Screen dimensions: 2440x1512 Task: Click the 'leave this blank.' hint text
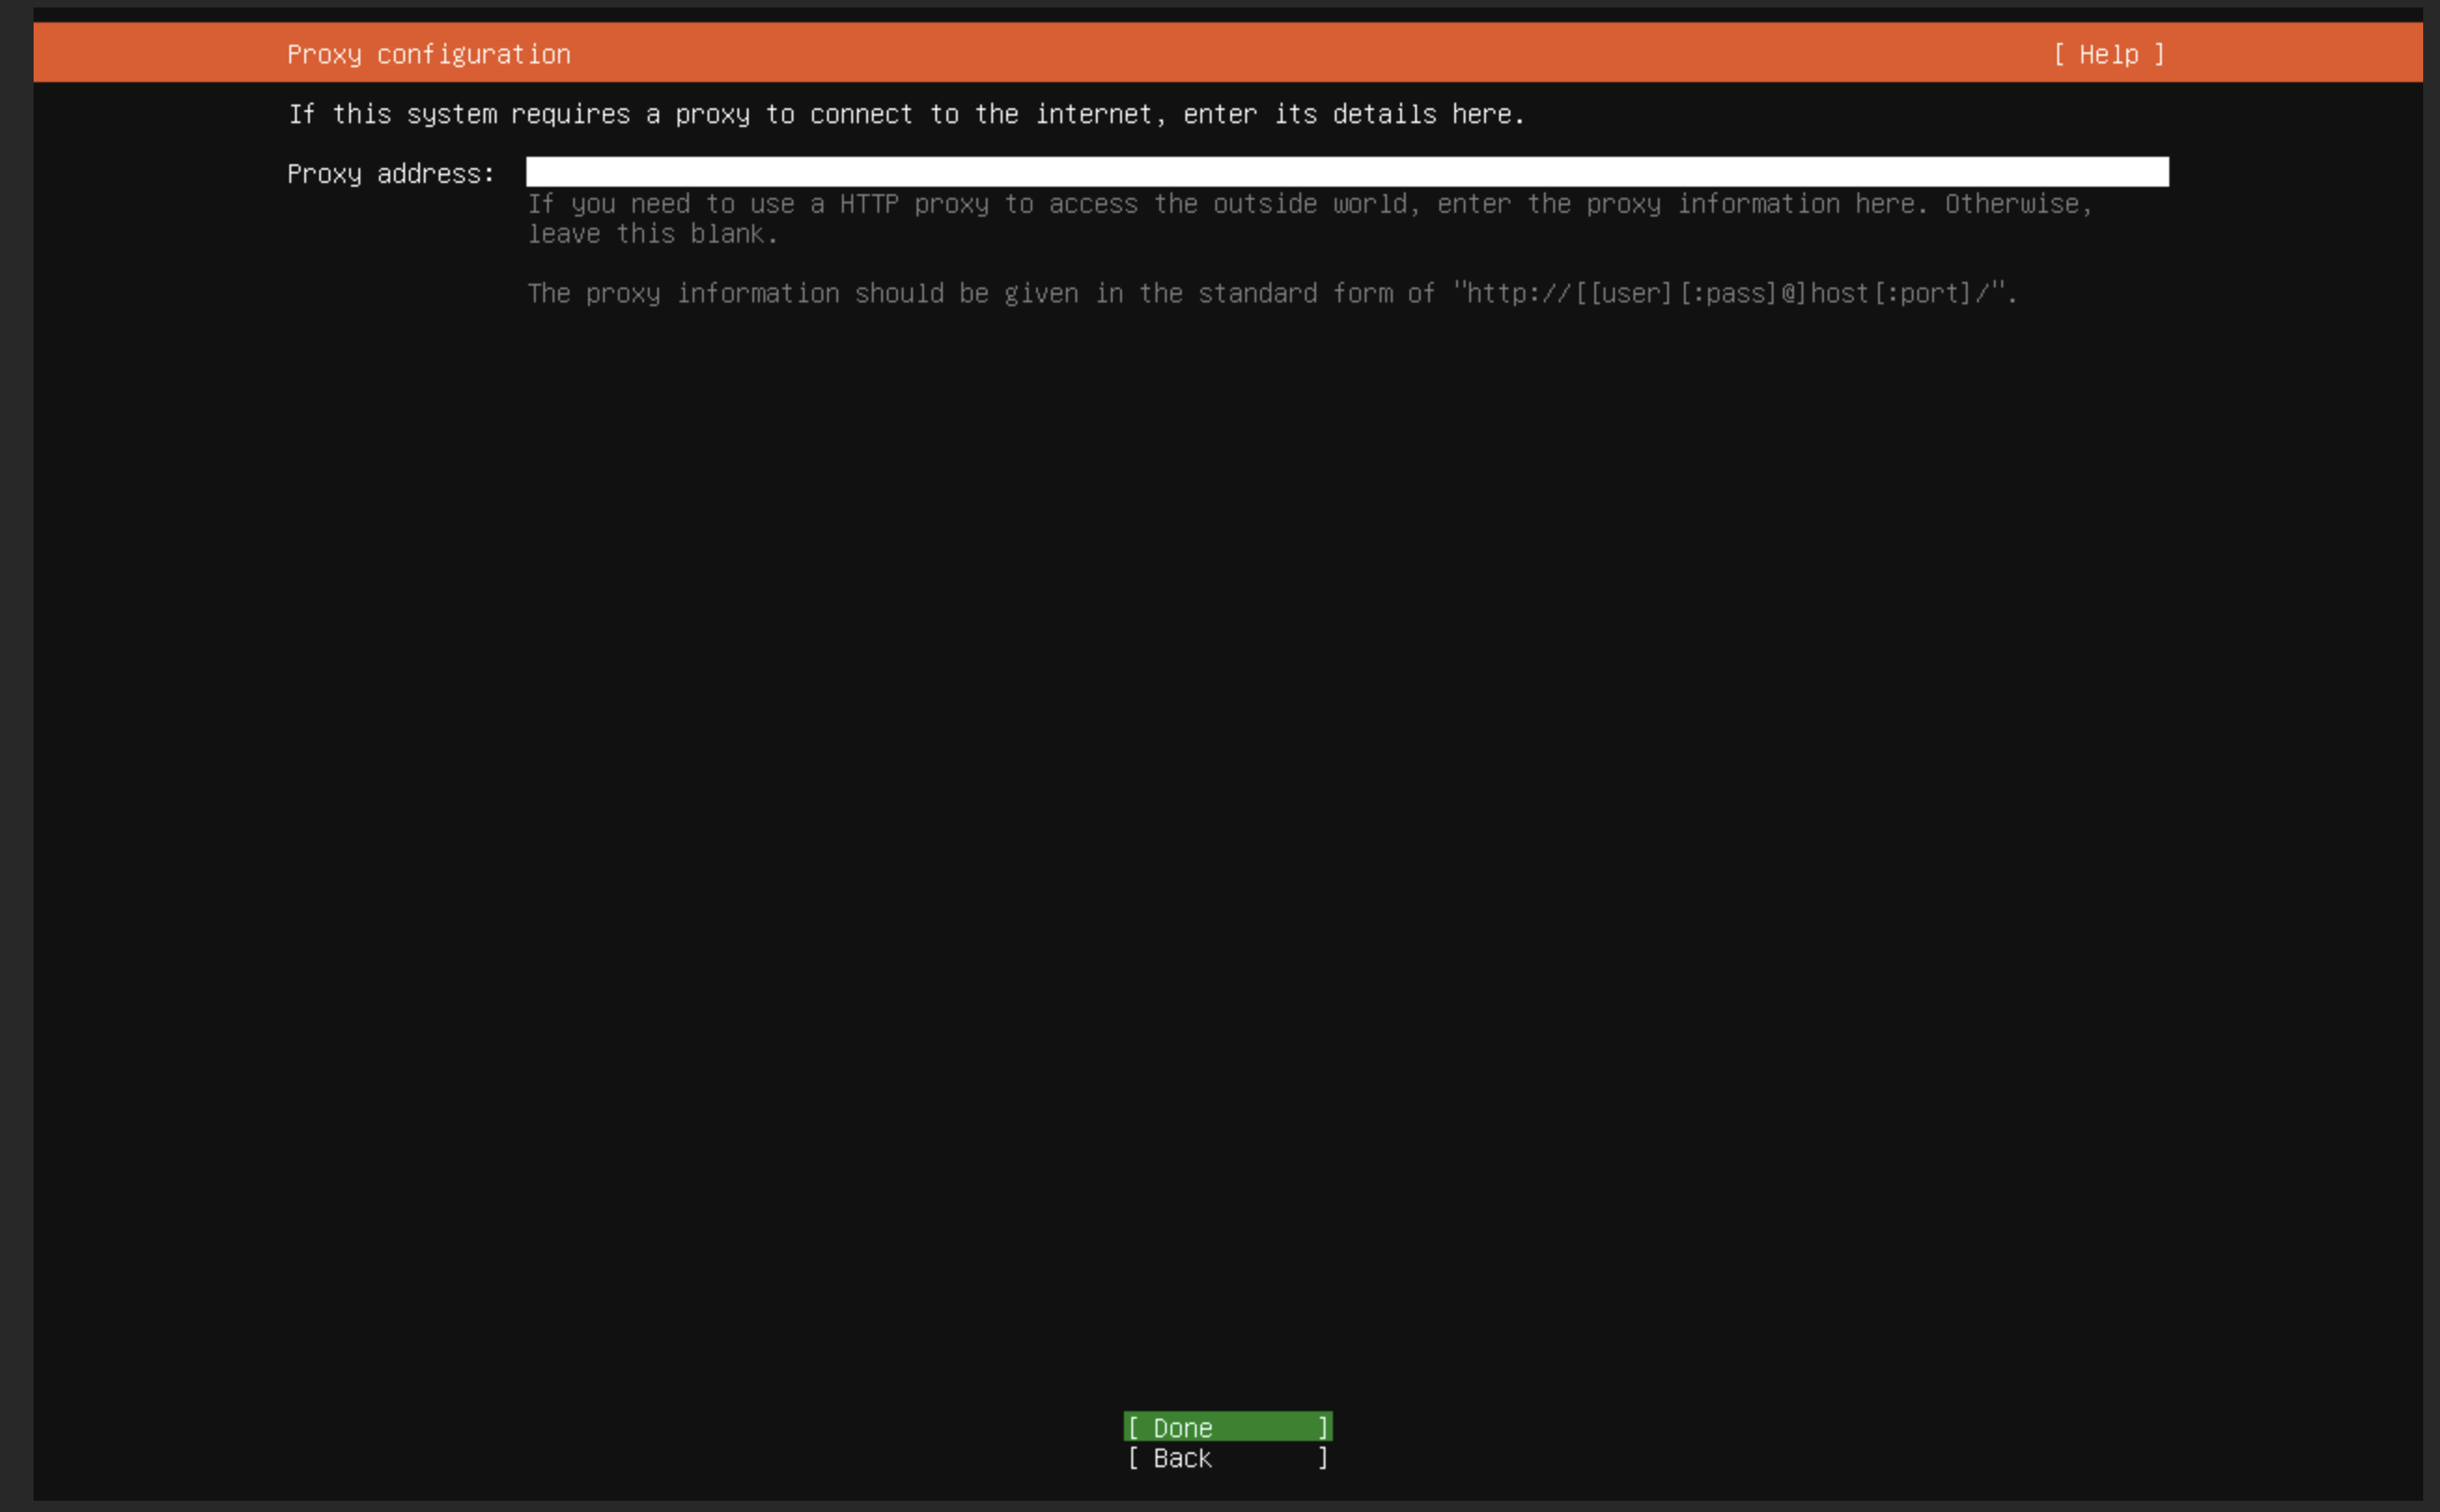(653, 234)
